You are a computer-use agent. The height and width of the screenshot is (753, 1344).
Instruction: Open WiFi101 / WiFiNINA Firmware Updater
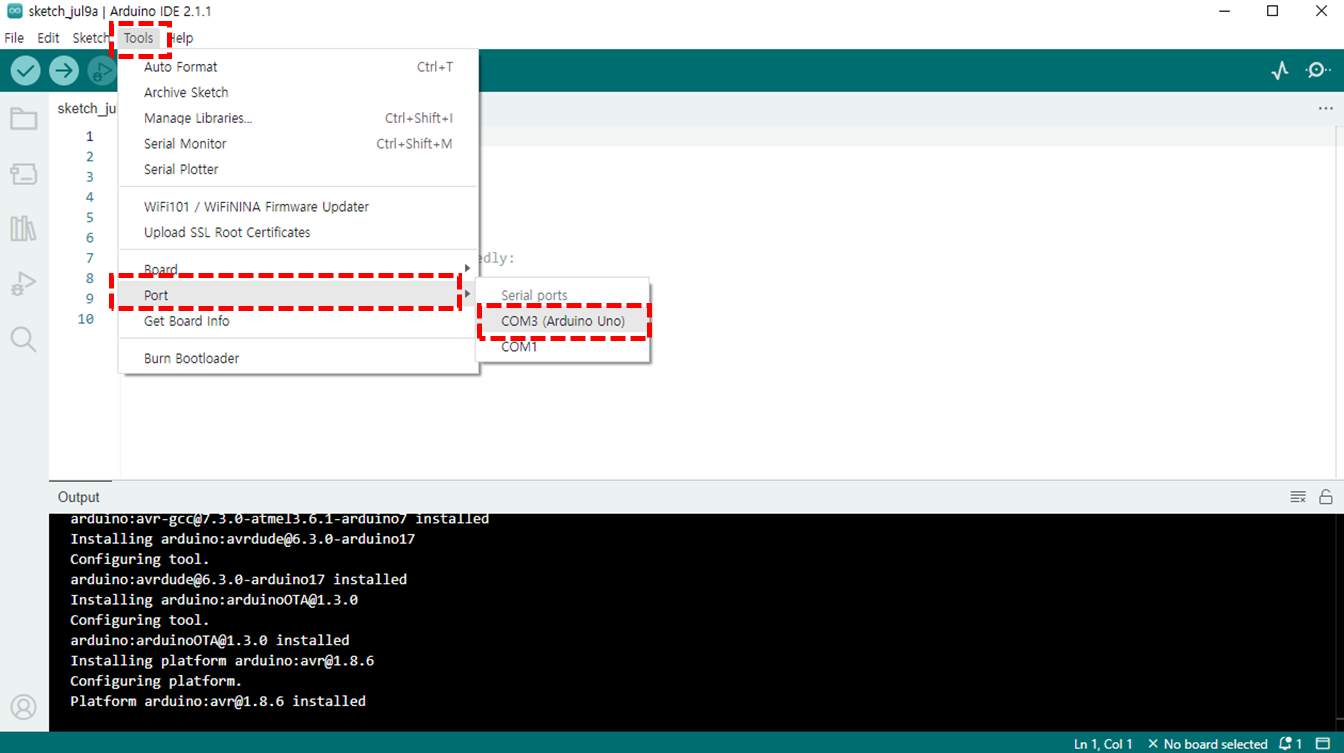298,207
